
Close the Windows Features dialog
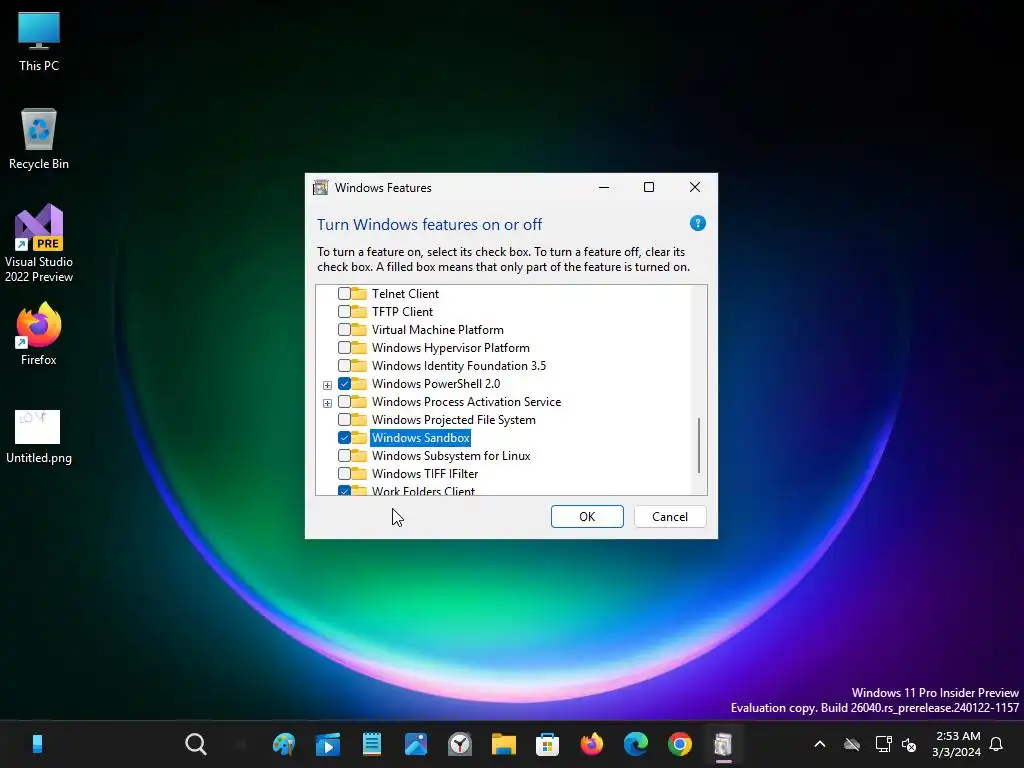[x=695, y=187]
